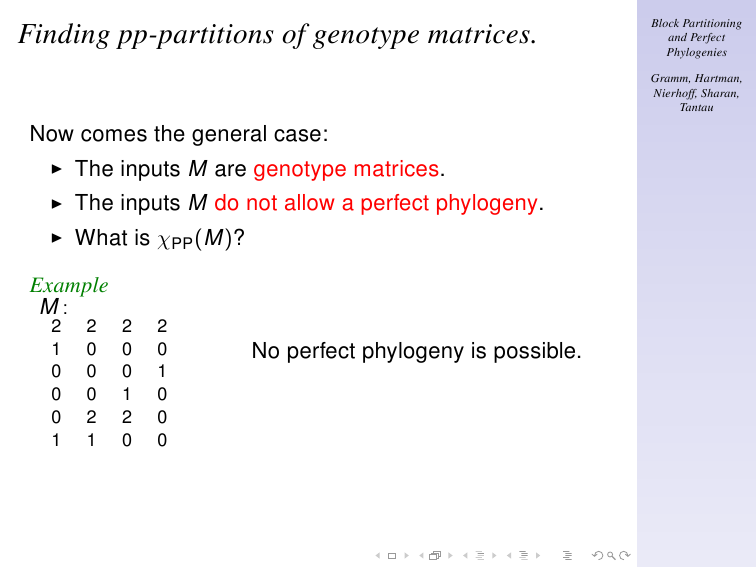Screen dimensions: 756x567
Task: Advance to next slide using right arrow
Action: point(406,555)
